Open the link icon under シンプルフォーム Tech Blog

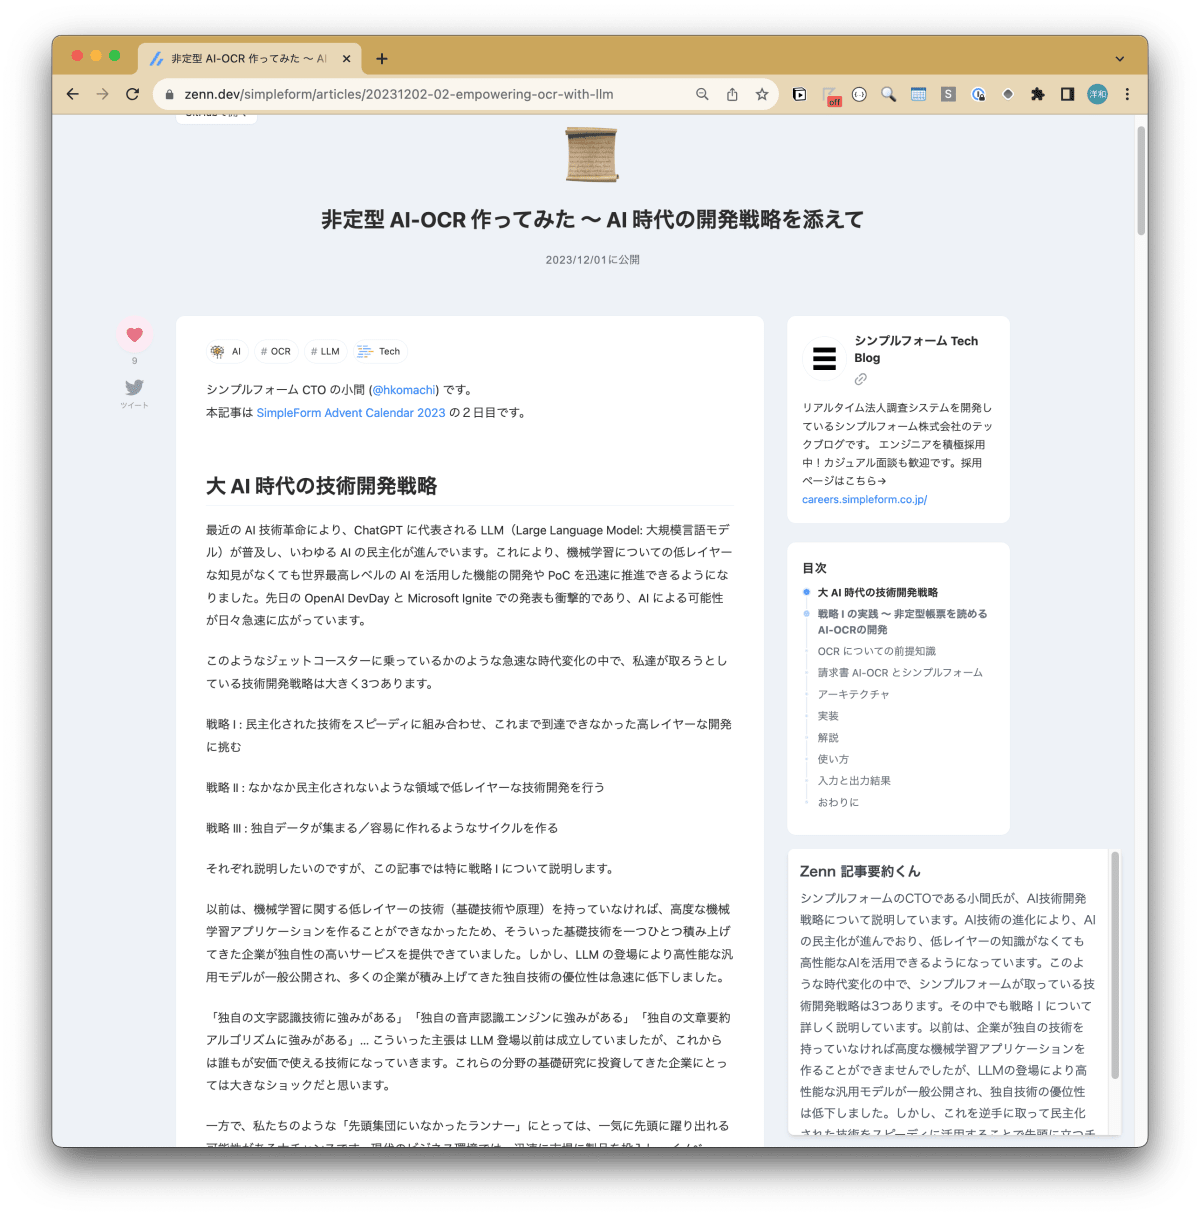click(x=860, y=379)
